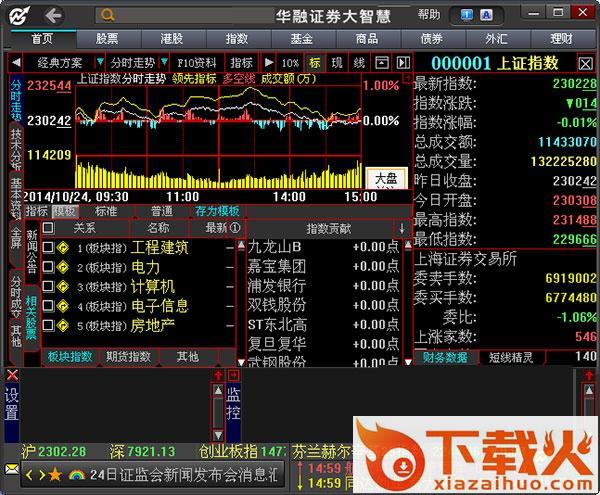Click the rainbow icon in news bar
The width and height of the screenshot is (600, 495).
(77, 475)
